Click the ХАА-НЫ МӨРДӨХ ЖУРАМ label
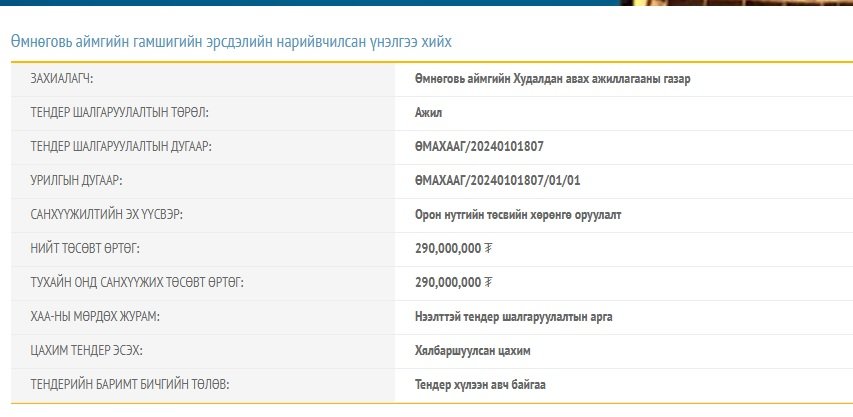Screen dimensions: 853x417 coord(95,316)
